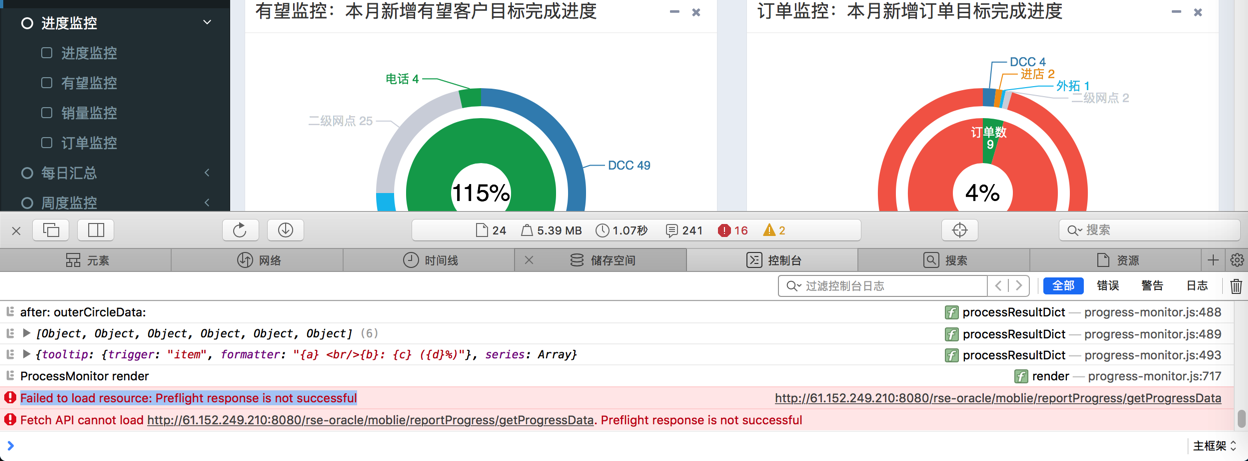
Task: Close the 有望监控 chart panel
Action: point(696,12)
